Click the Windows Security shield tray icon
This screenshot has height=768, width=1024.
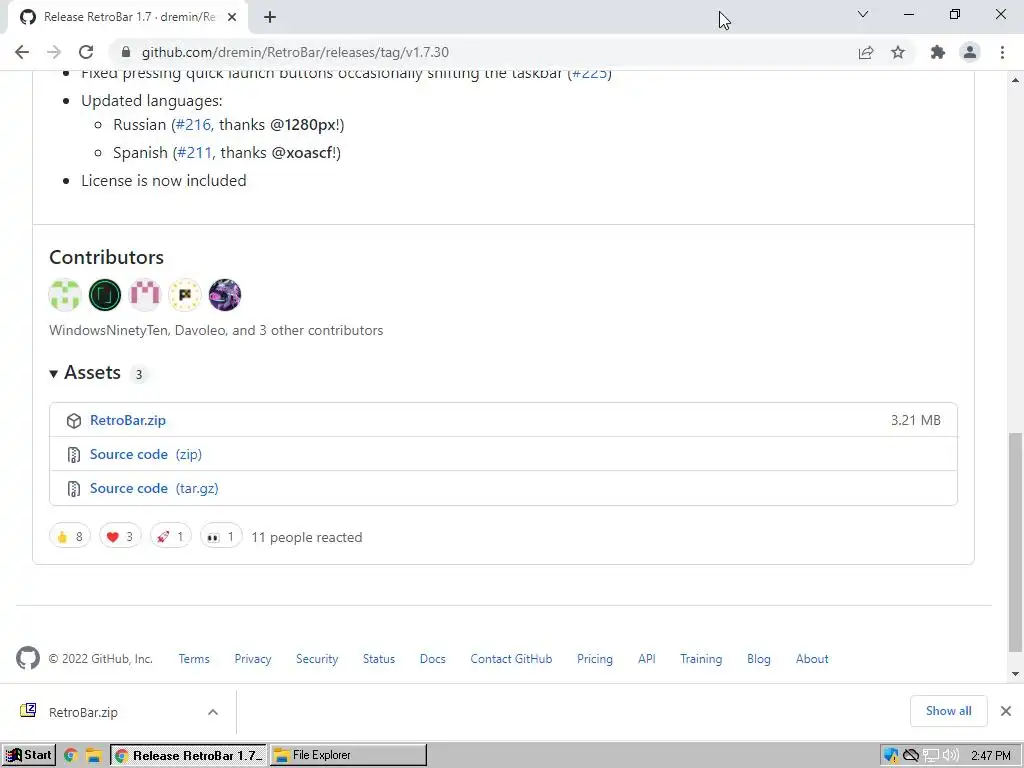pos(891,756)
